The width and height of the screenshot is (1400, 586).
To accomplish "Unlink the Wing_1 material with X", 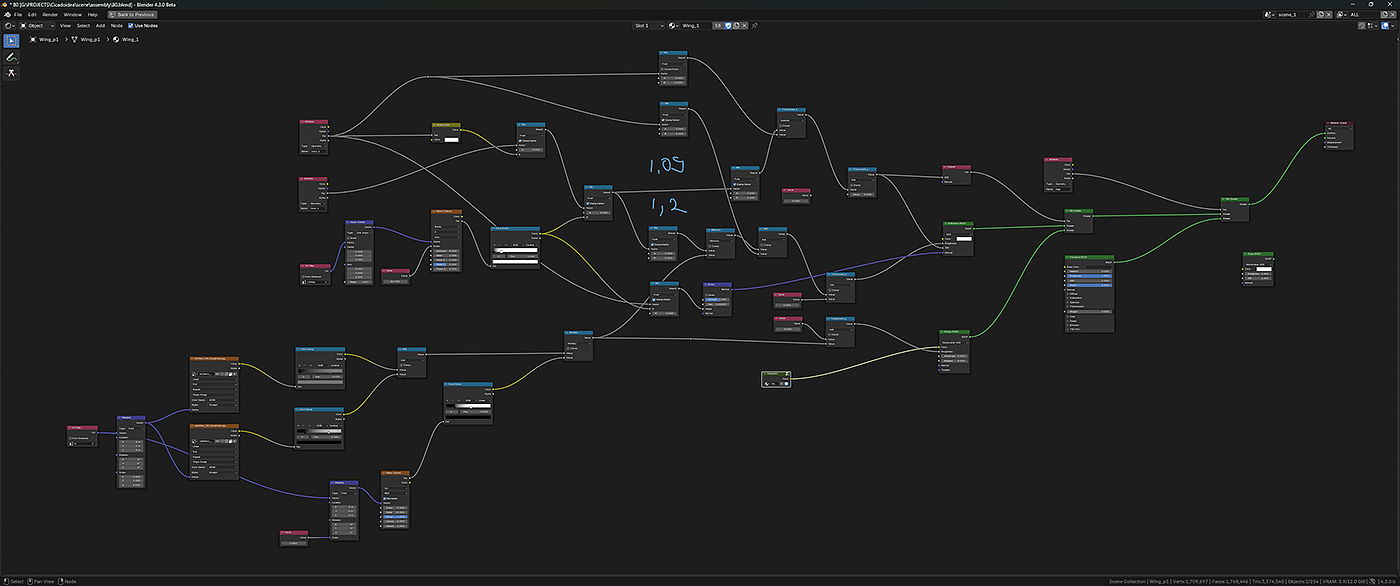I will [x=746, y=25].
